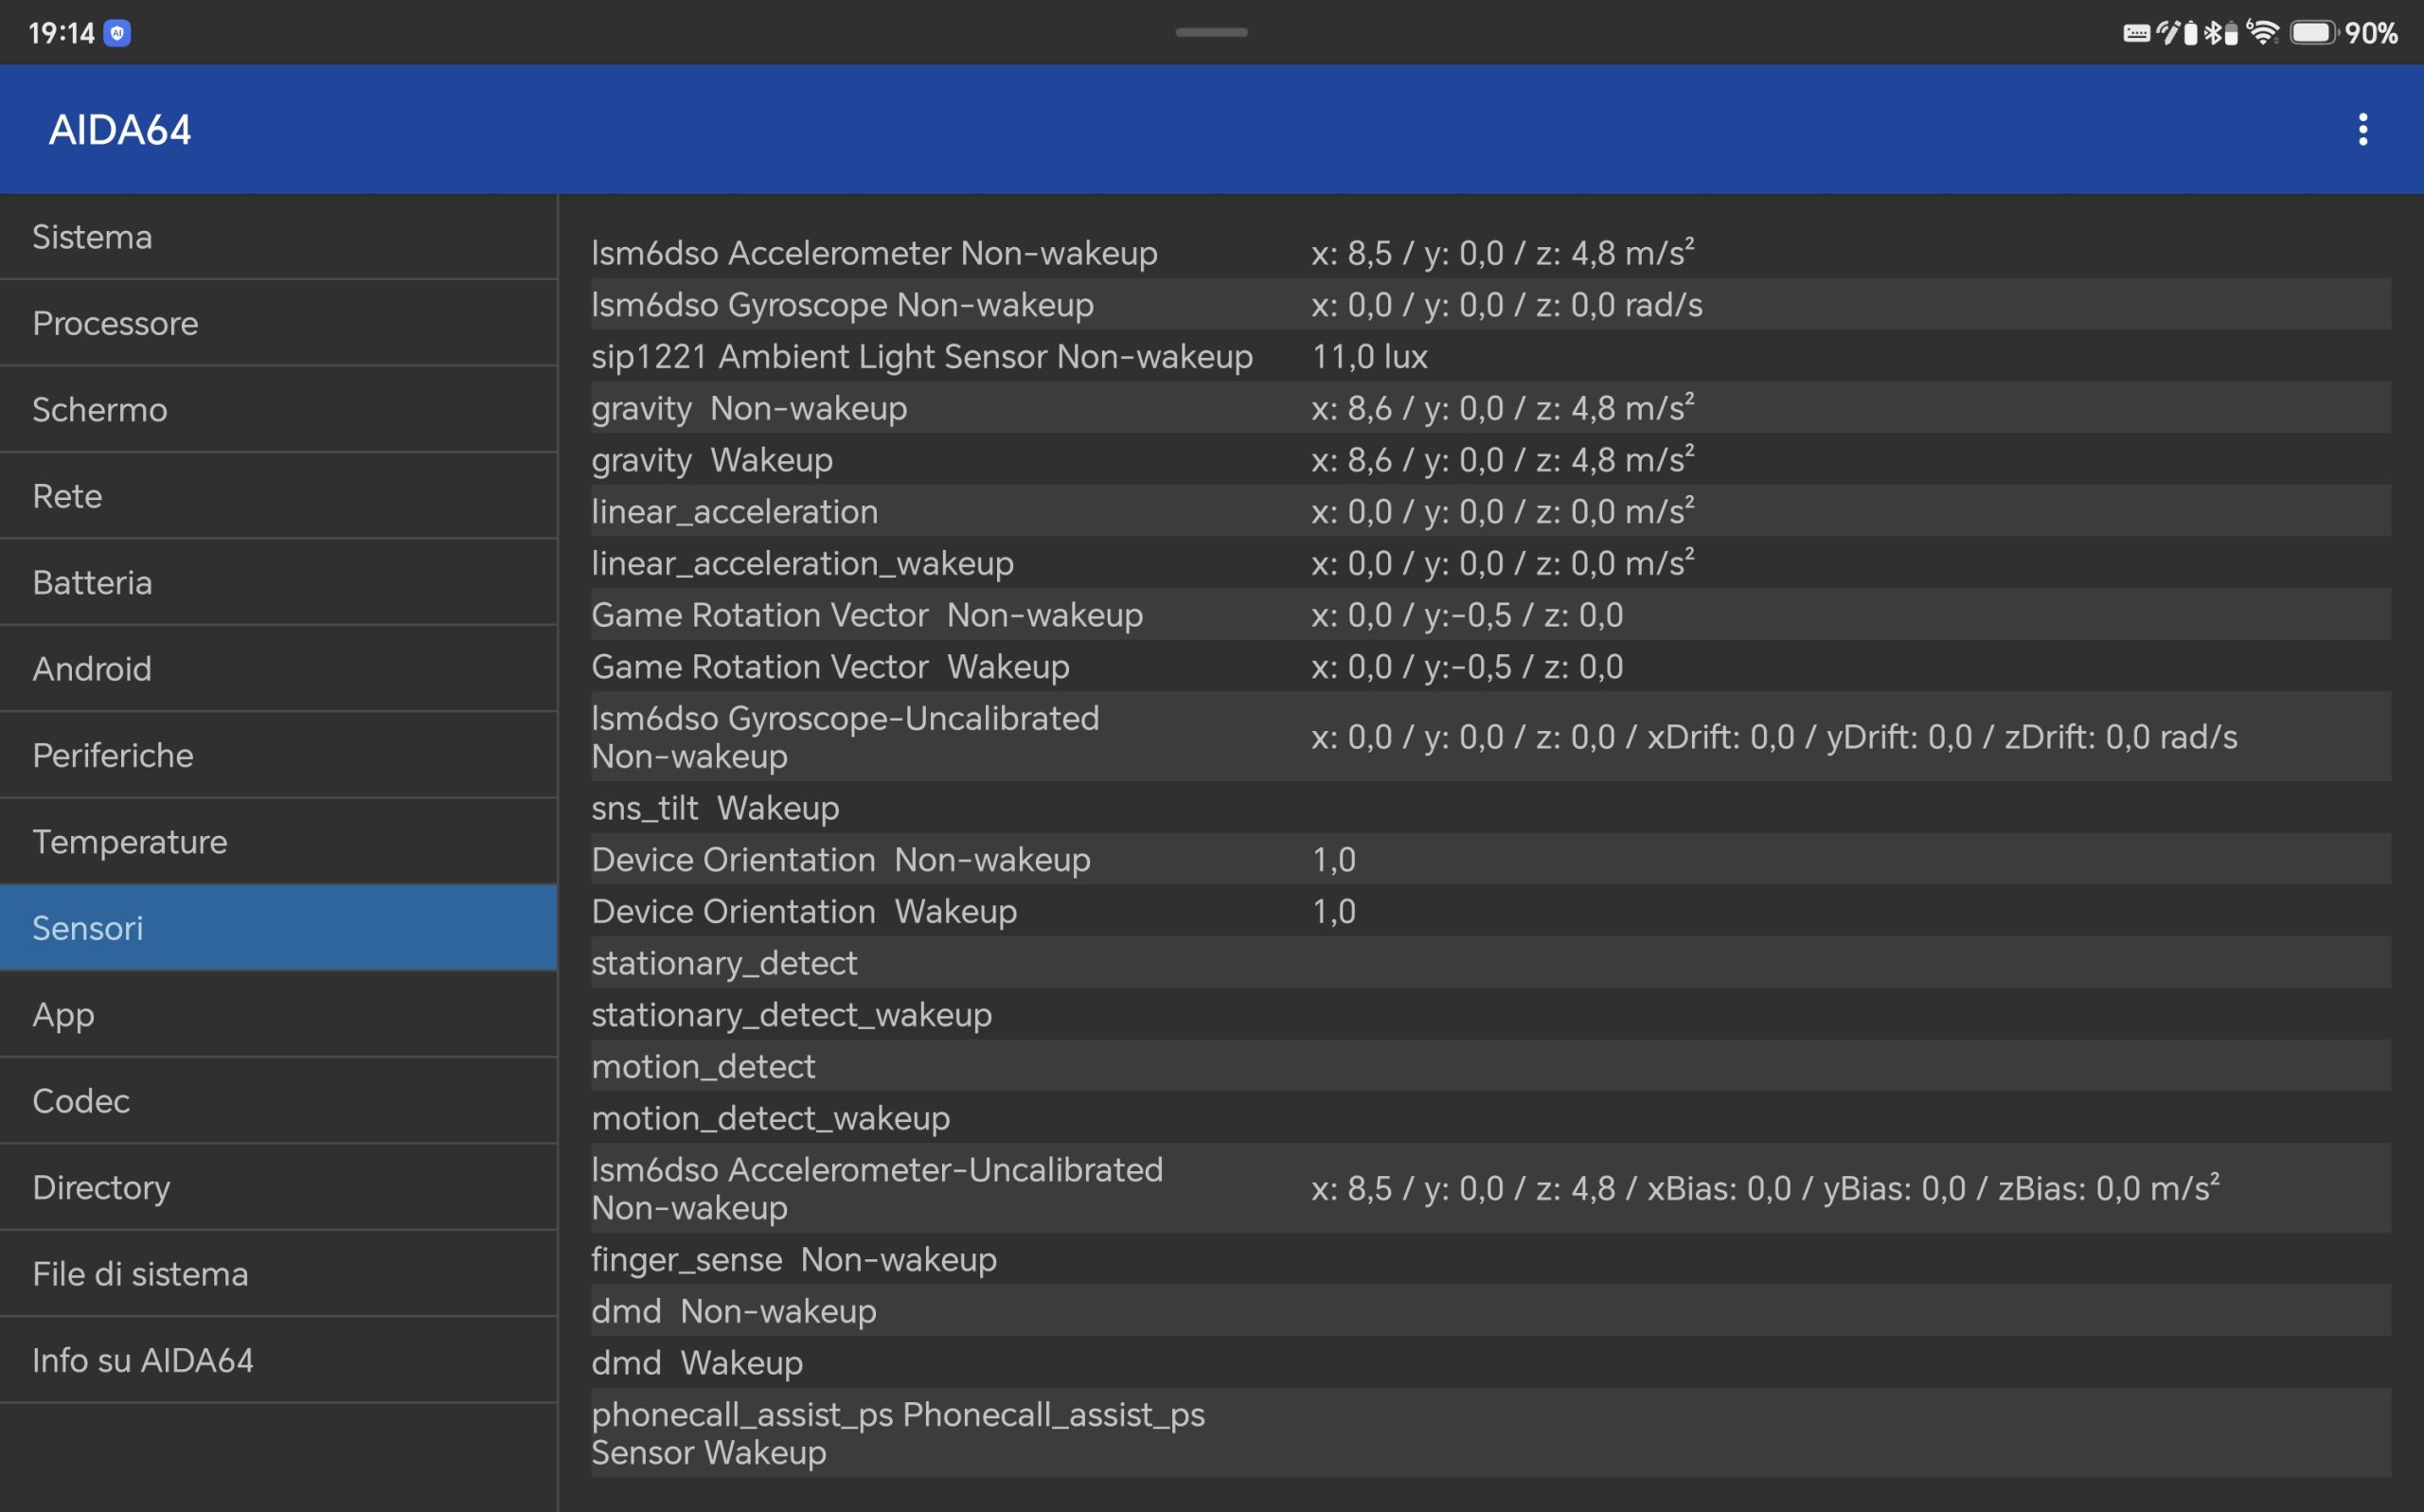
Task: Open the Codec list
Action: tap(278, 1101)
